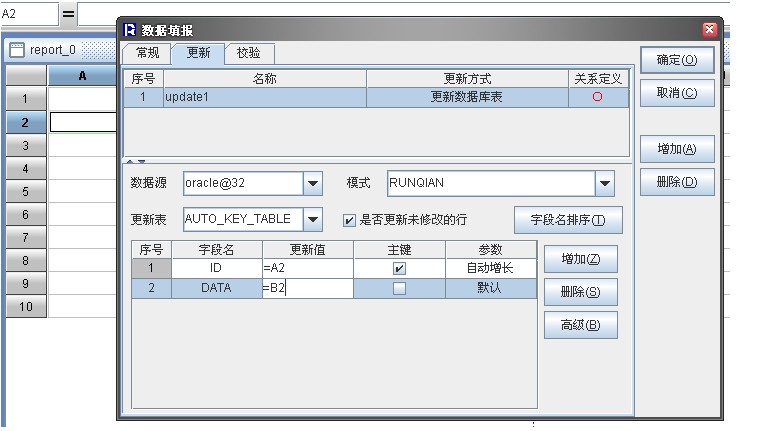Click the 高级(B) button
Viewport: 764px width, 431px height.
pos(580,325)
